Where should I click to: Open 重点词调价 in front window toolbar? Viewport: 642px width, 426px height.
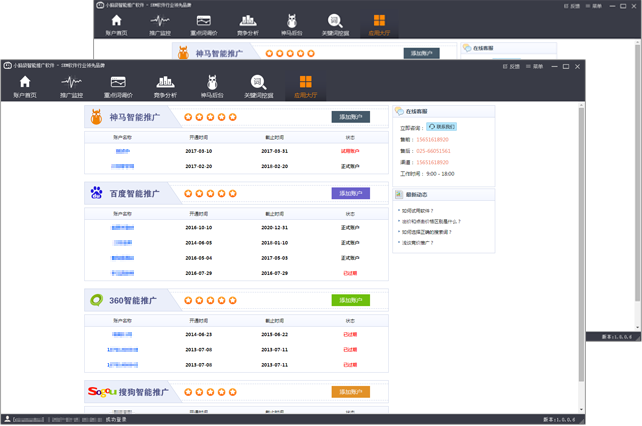tap(118, 86)
